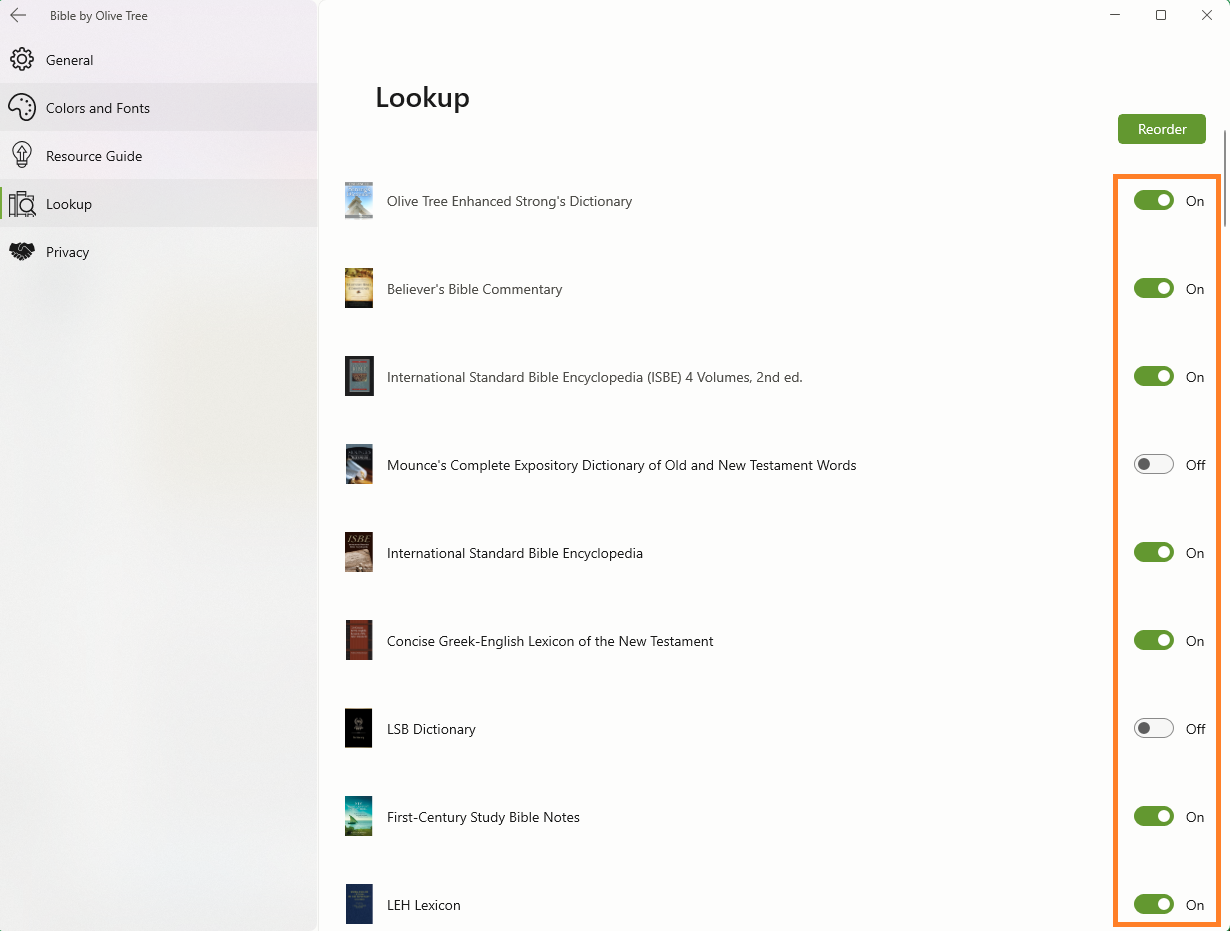Click Believer's Bible Commentary cover thumbnail

click(x=359, y=288)
